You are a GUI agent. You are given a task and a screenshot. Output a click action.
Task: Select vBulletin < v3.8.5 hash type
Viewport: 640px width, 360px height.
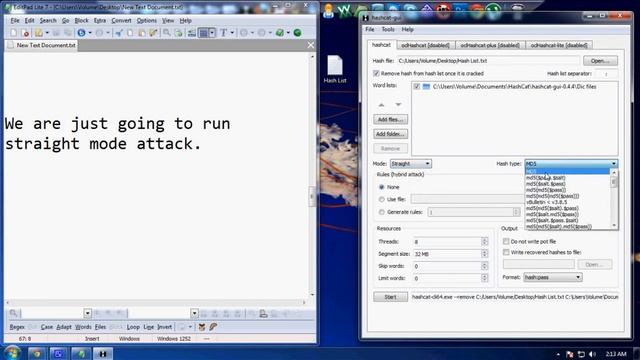[x=547, y=202]
